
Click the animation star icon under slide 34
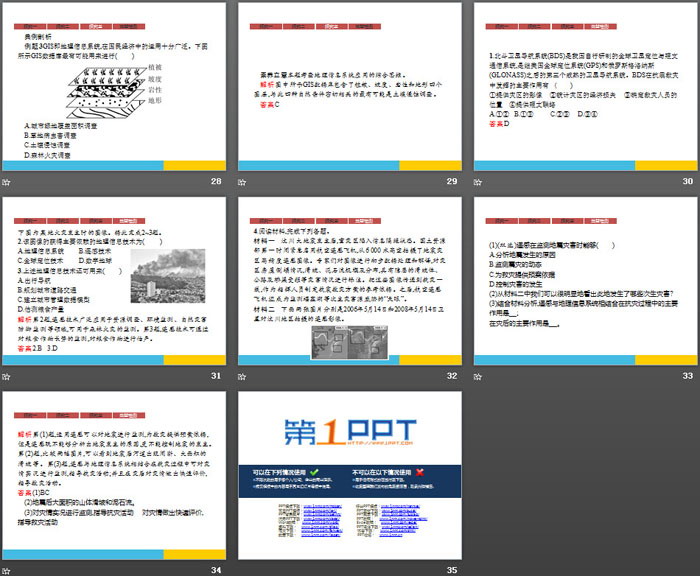pyautogui.click(x=6, y=571)
